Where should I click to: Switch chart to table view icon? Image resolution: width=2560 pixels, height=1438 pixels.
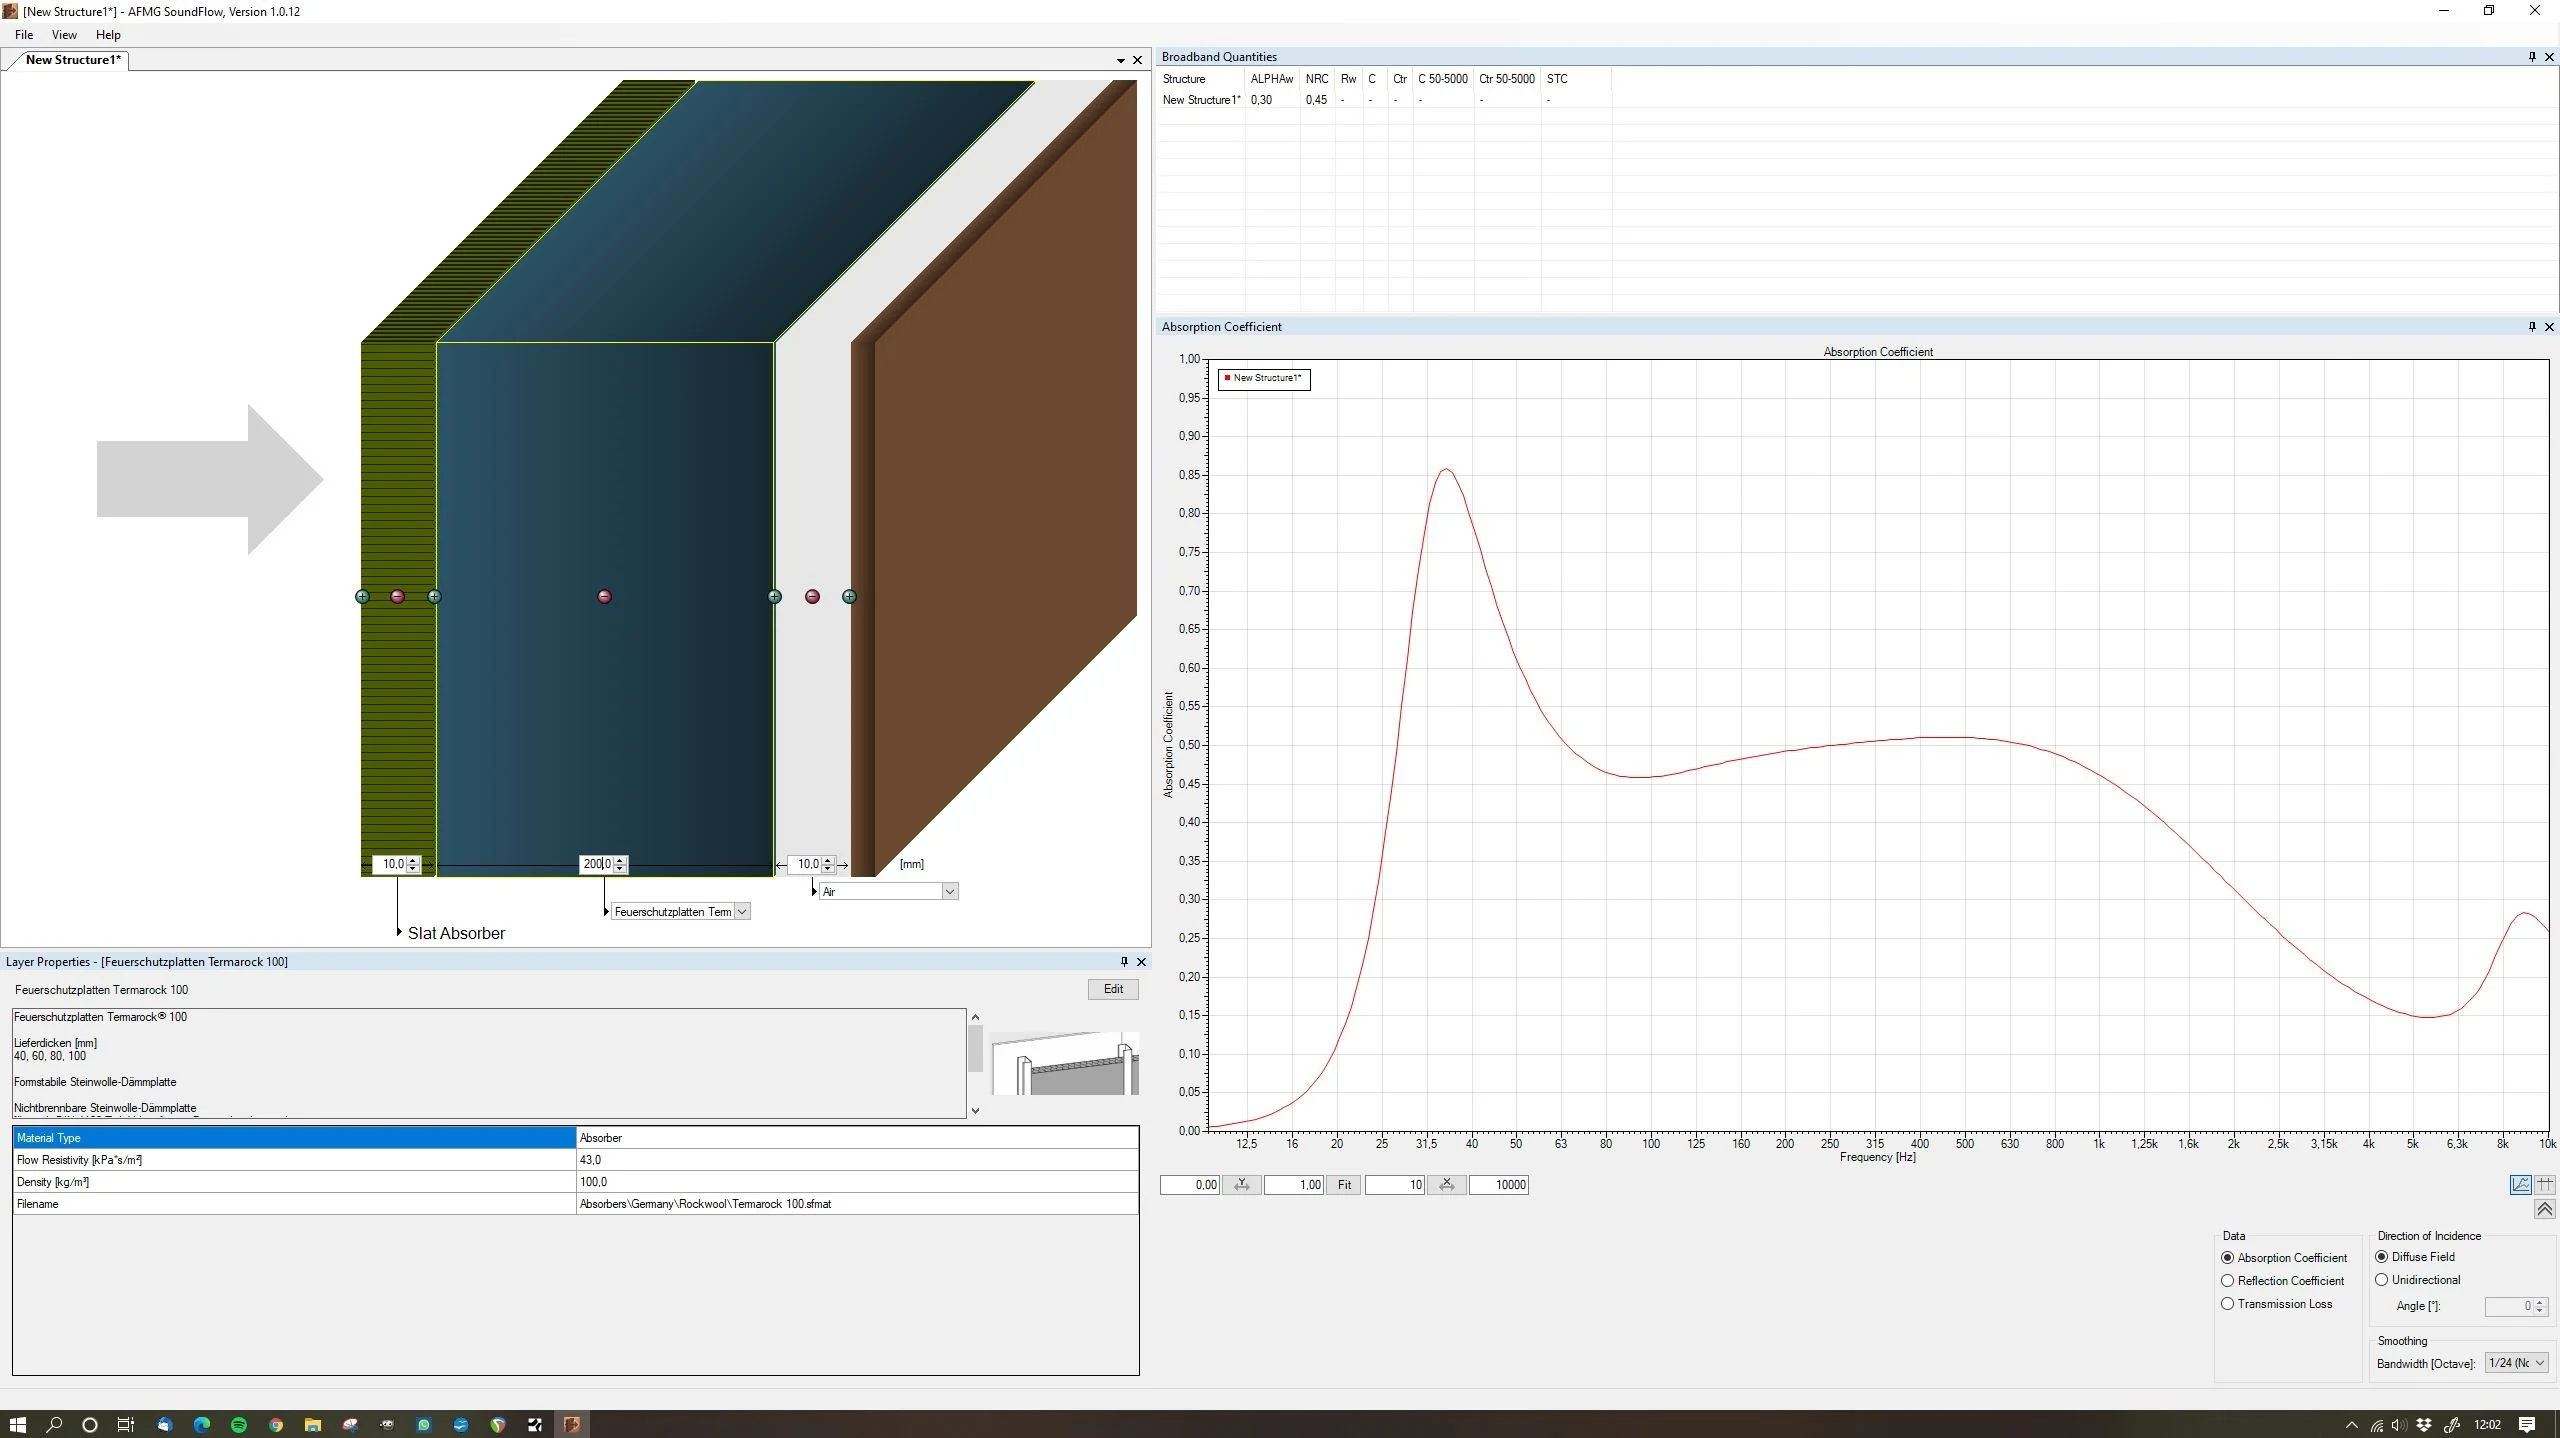point(2545,1185)
